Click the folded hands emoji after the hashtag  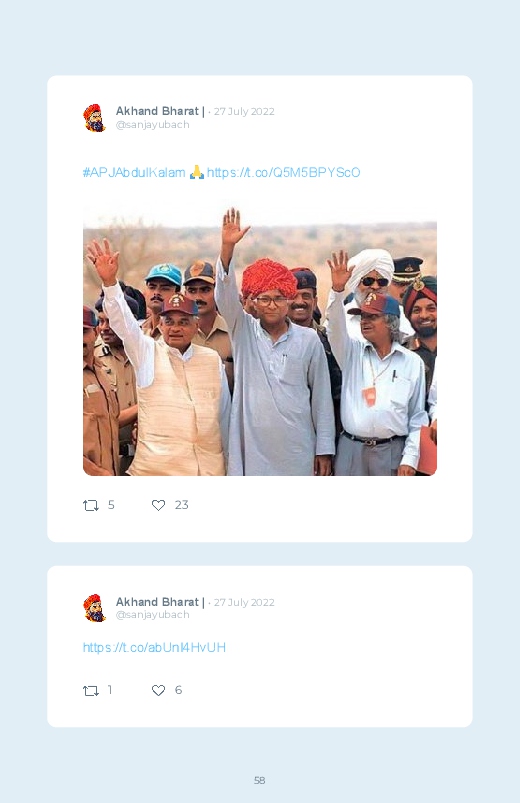(197, 173)
